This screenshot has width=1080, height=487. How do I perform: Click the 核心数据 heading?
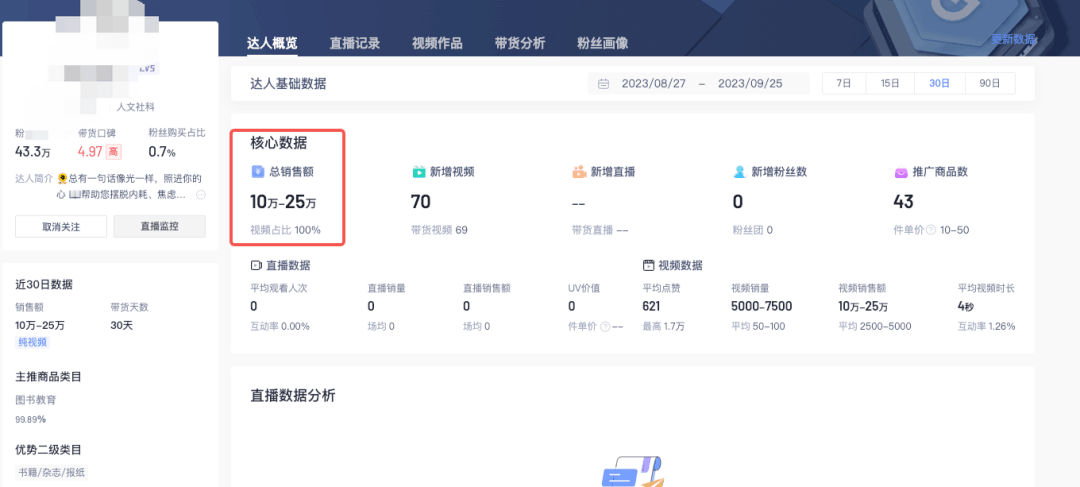(279, 143)
